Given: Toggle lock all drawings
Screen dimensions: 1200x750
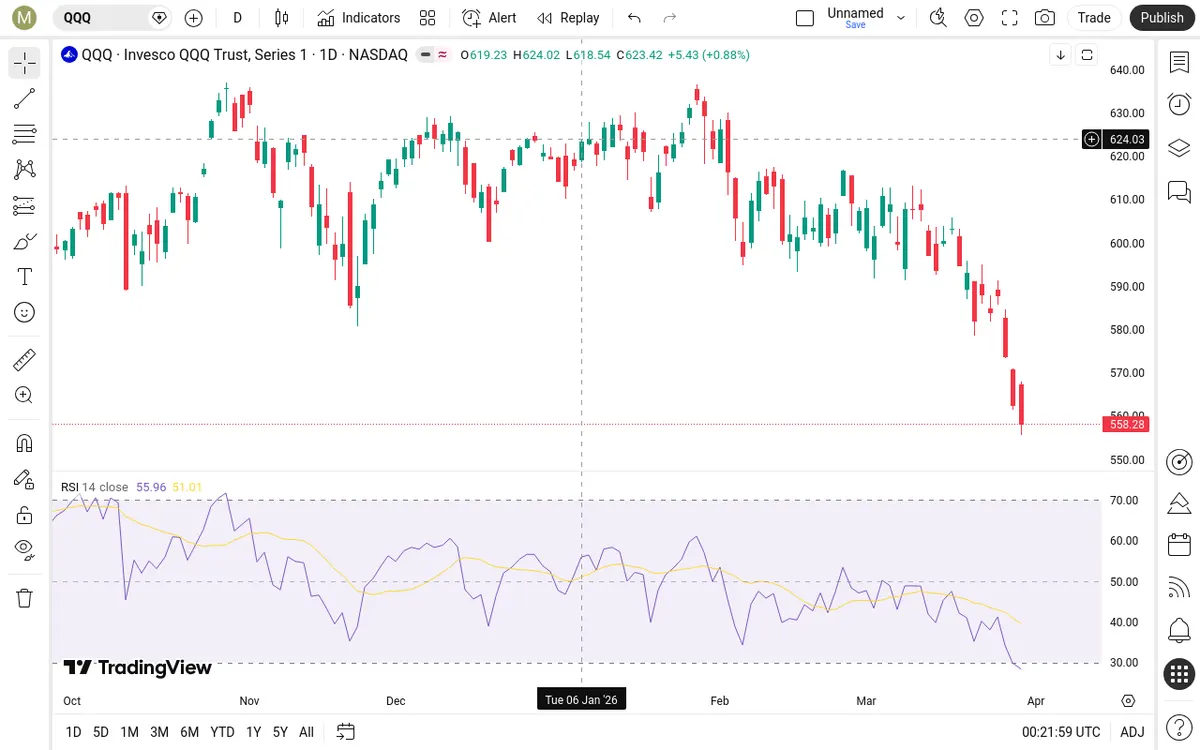Looking at the screenshot, I should [x=25, y=515].
